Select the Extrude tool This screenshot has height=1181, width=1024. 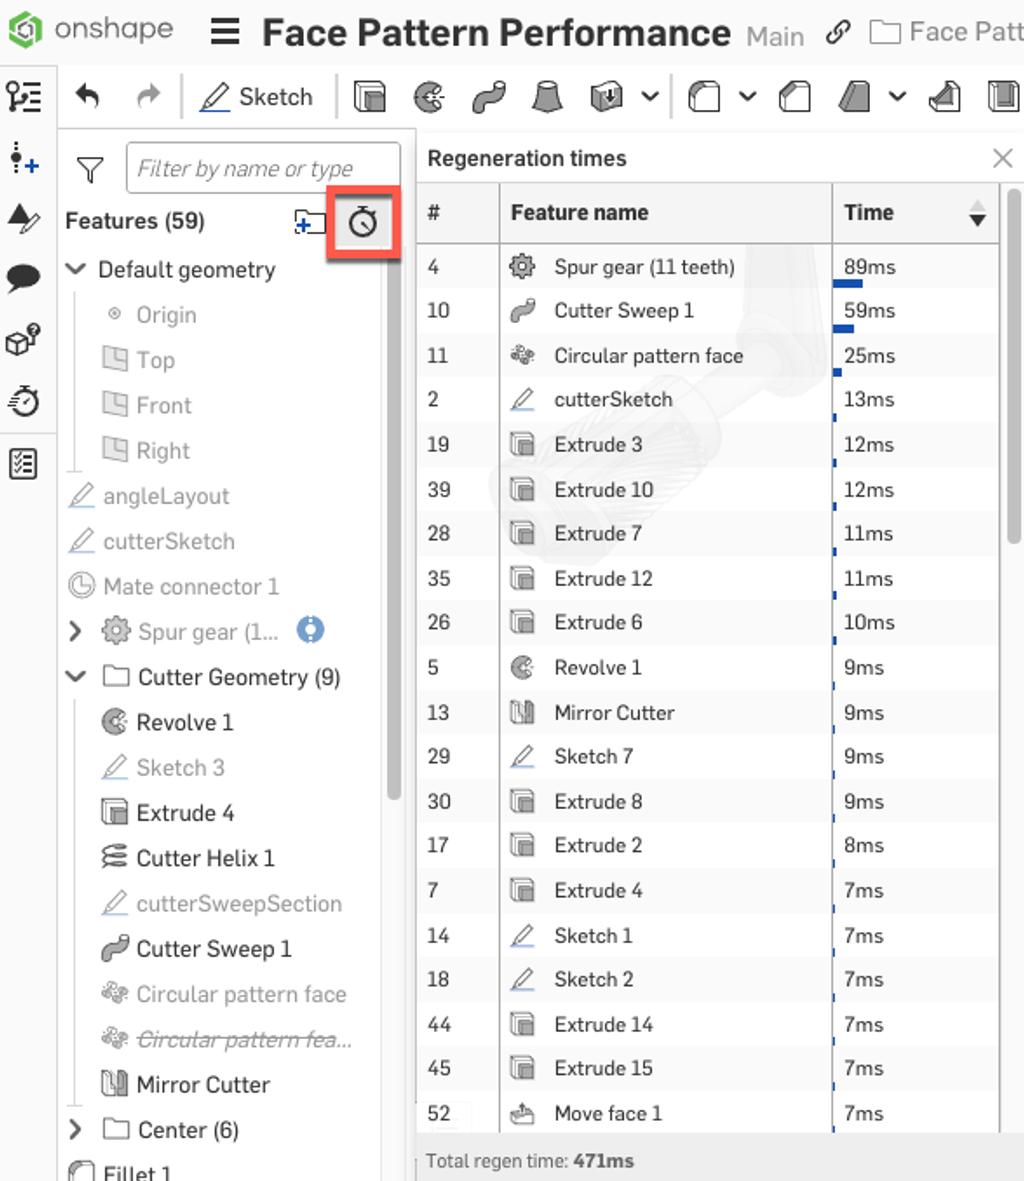[x=371, y=96]
